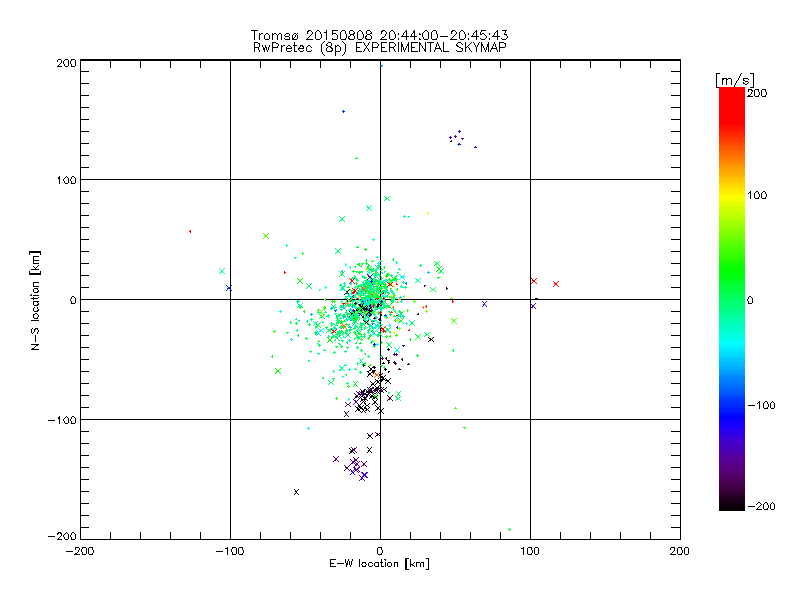
Task: Pick the red top section of the colorbar
Action: pyautogui.click(x=732, y=107)
